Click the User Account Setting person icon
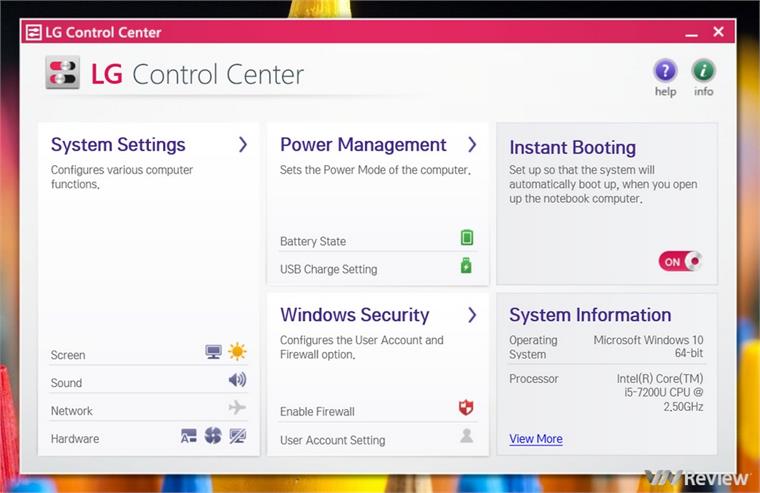Image resolution: width=760 pixels, height=493 pixels. point(466,436)
